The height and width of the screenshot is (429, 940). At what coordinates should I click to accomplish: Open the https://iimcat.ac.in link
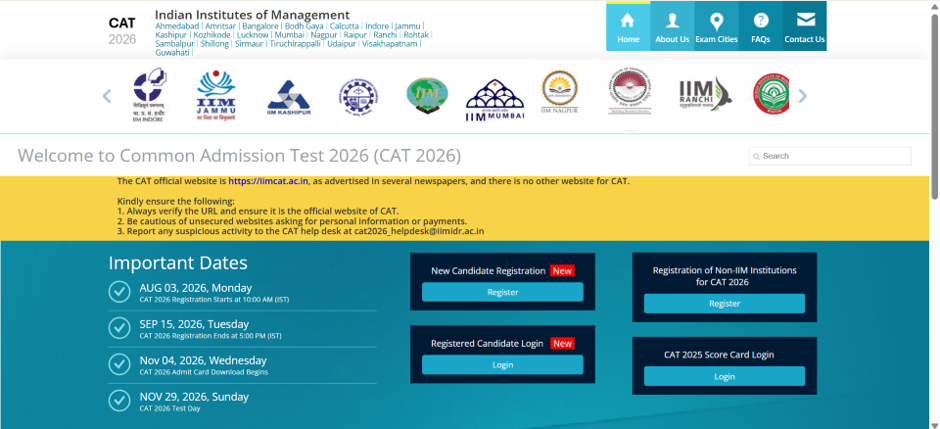pyautogui.click(x=268, y=181)
